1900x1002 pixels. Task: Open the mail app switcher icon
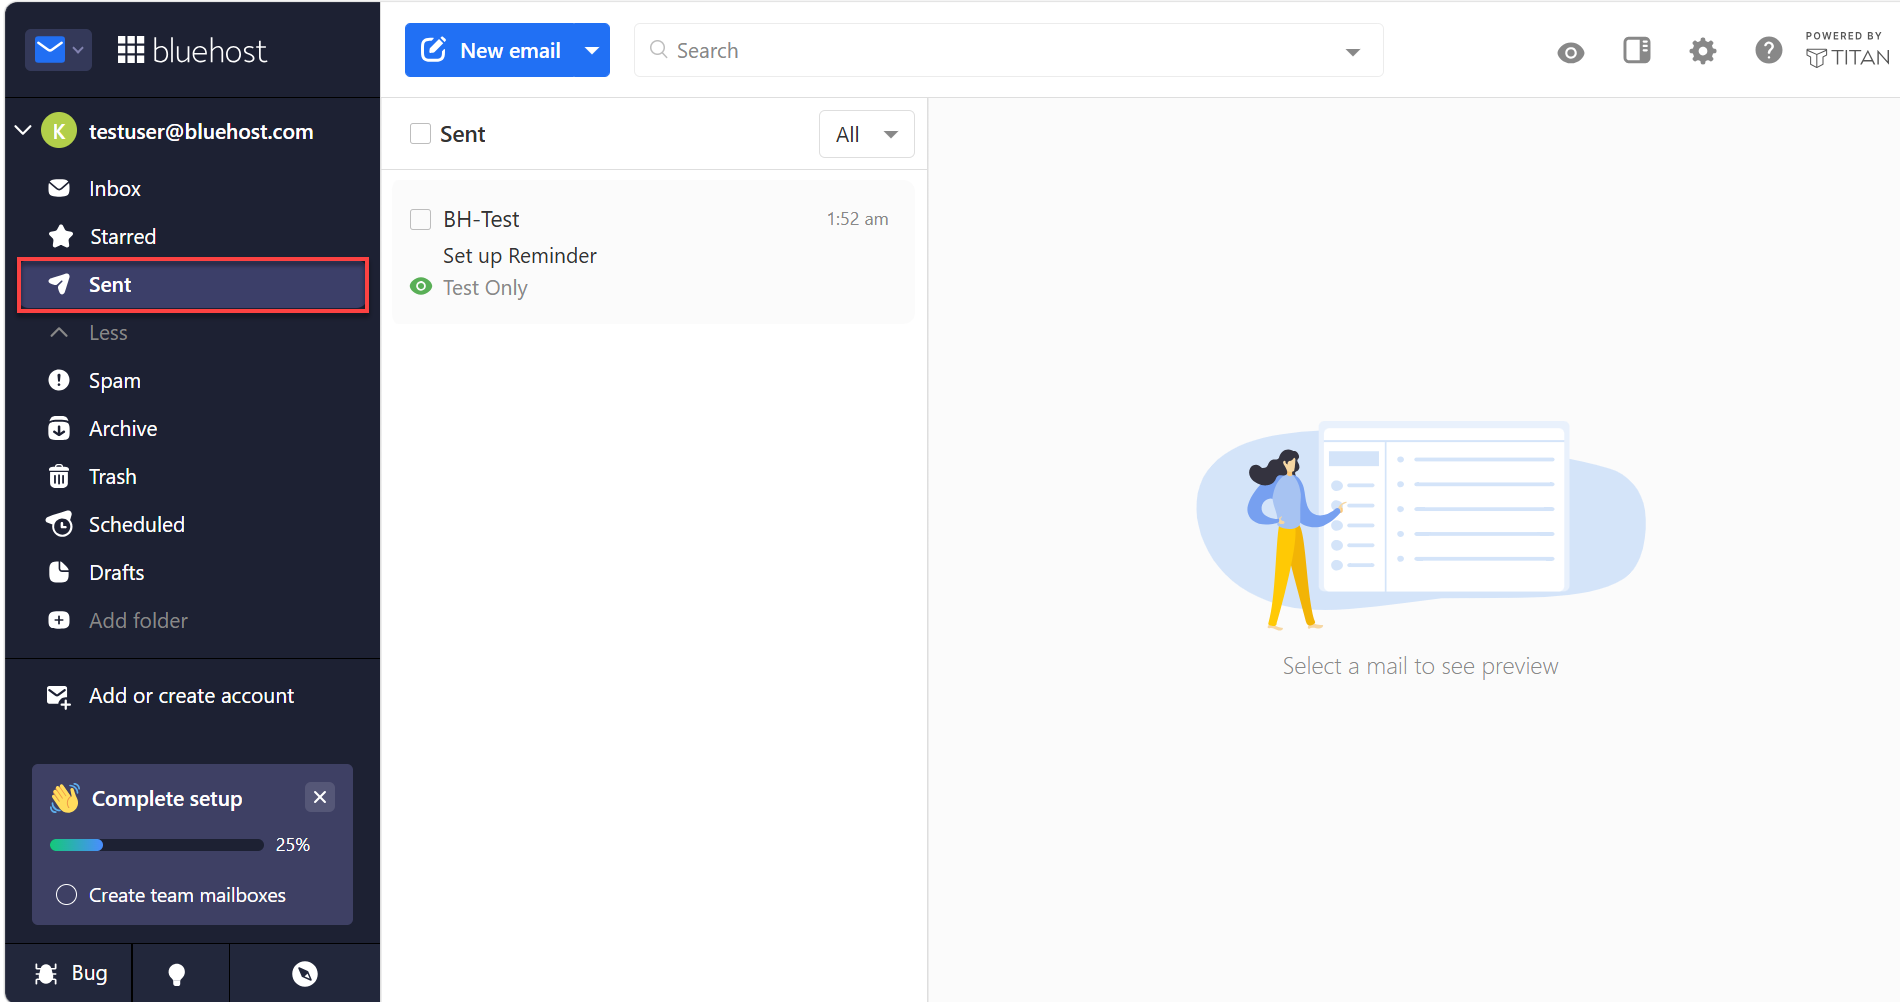coord(58,50)
